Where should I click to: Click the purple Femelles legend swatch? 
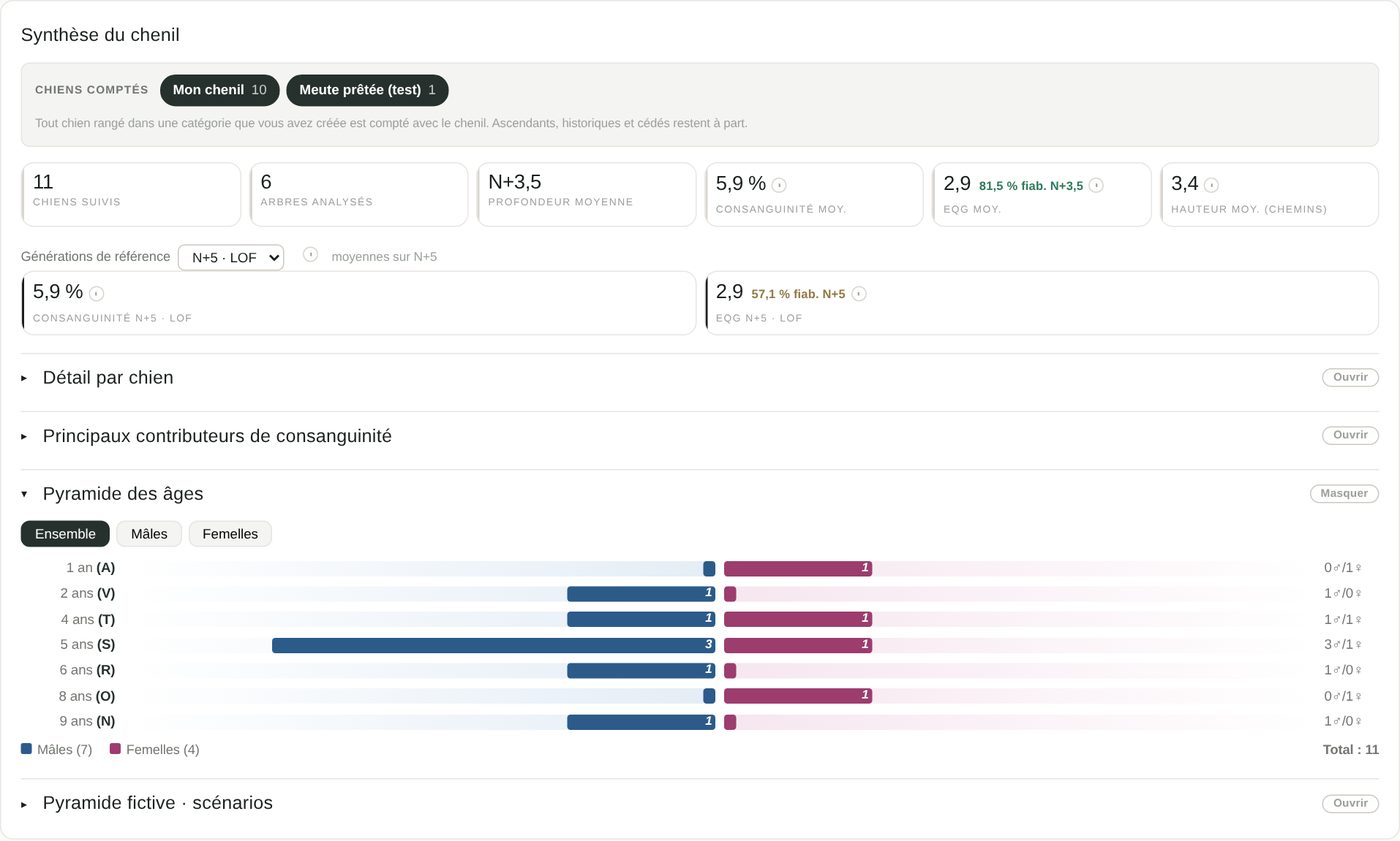(x=115, y=748)
